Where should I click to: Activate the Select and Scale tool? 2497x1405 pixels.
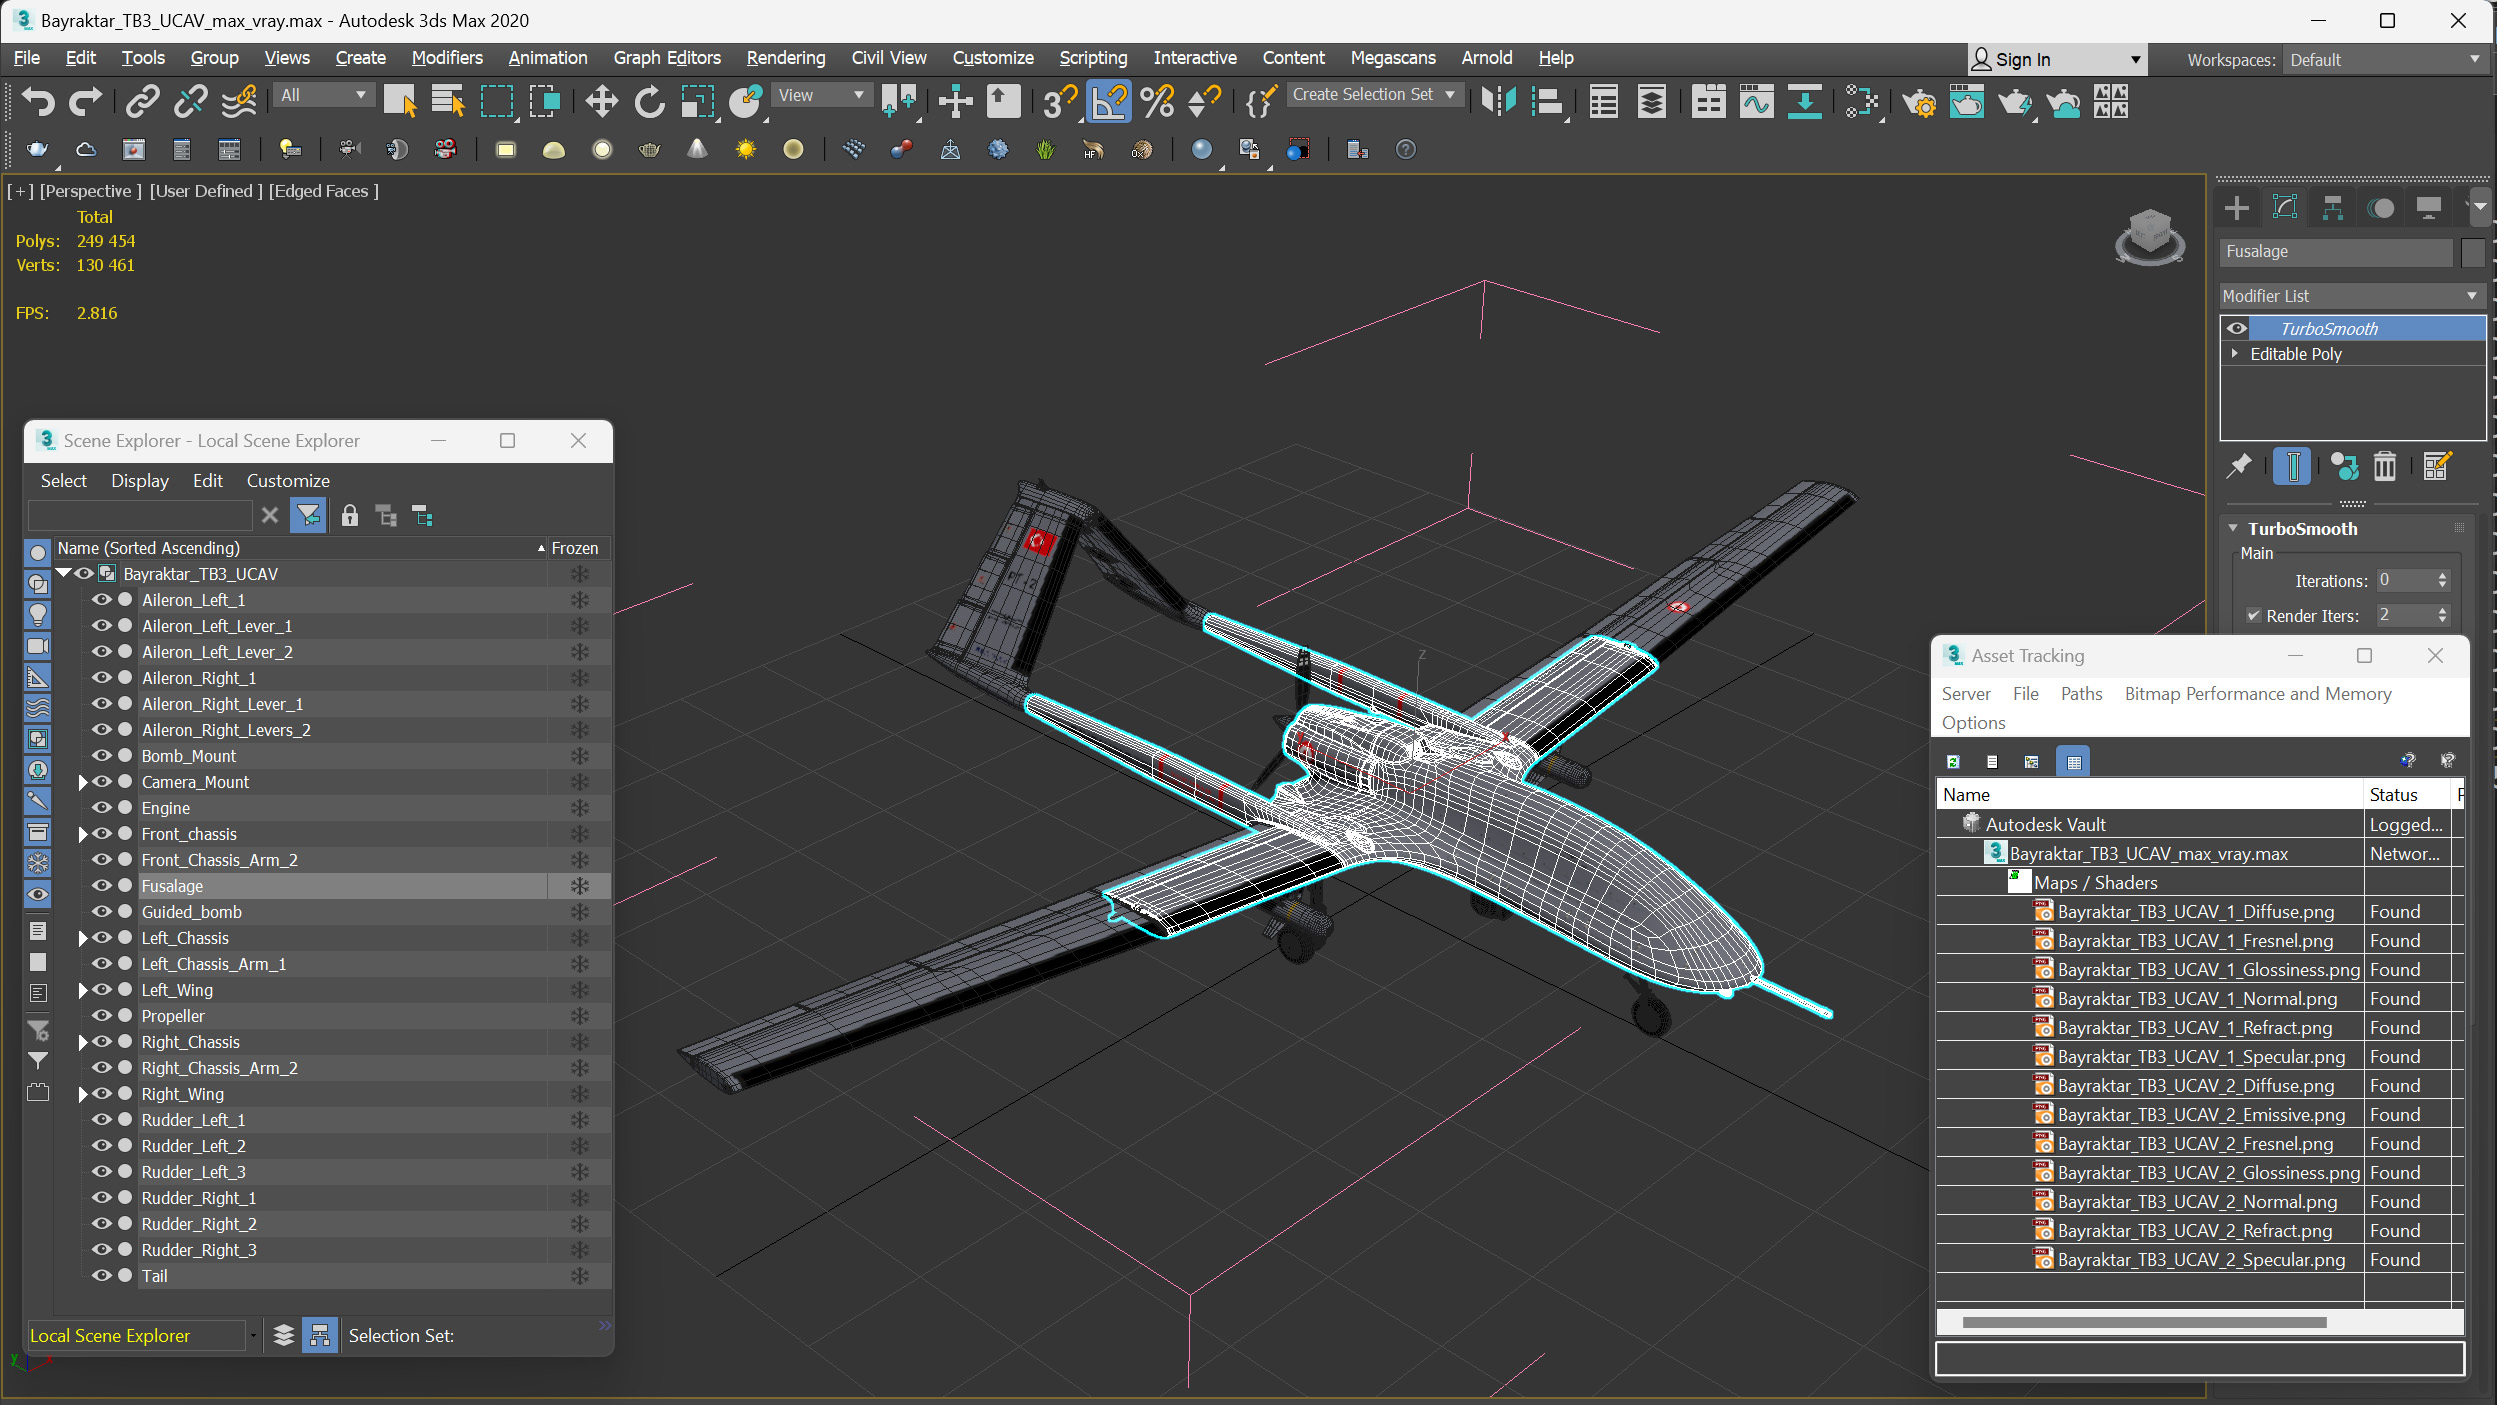click(x=697, y=101)
